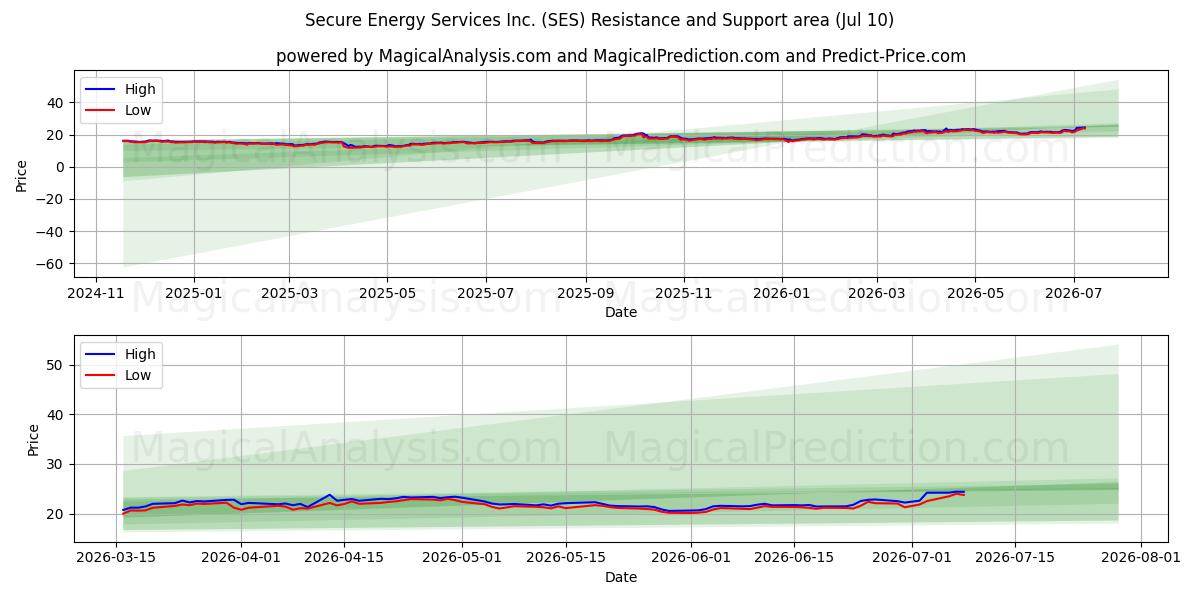Click the '2026-04-01' tick label
This screenshot has width=1200, height=600.
[x=241, y=559]
